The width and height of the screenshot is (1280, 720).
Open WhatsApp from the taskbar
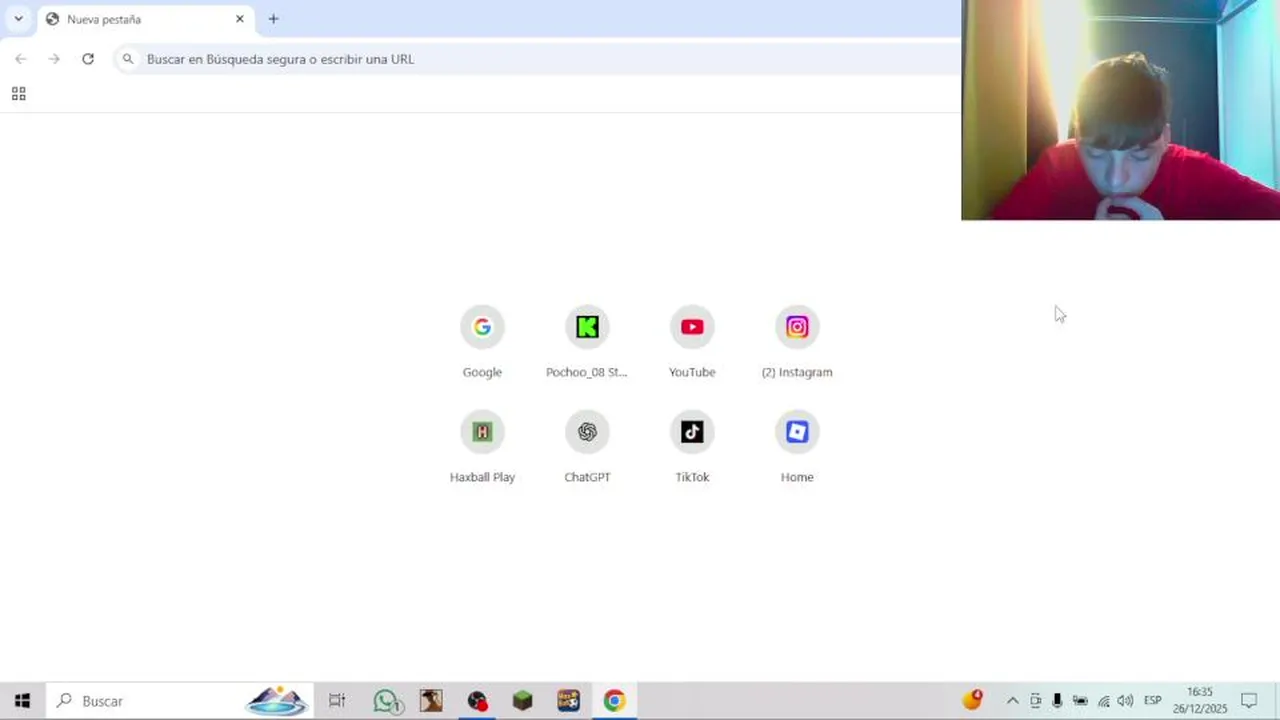click(x=387, y=701)
